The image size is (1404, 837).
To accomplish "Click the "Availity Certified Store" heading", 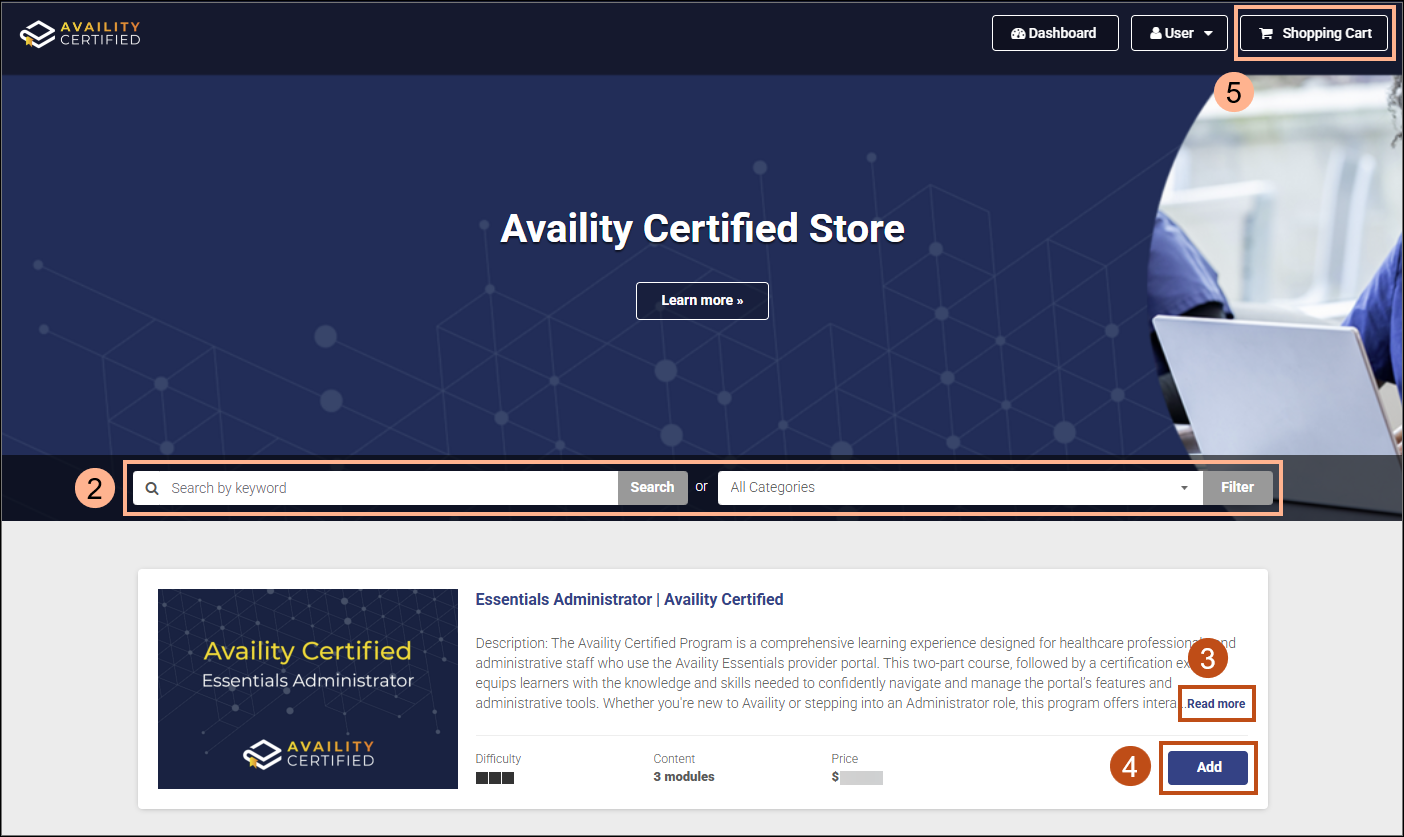I will point(702,229).
